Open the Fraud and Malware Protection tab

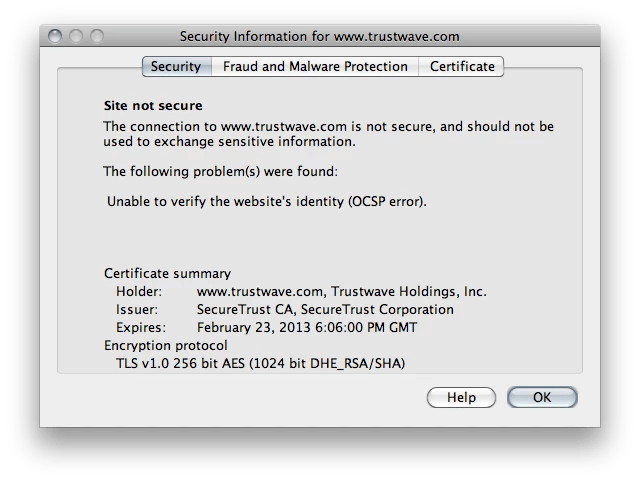pos(315,67)
